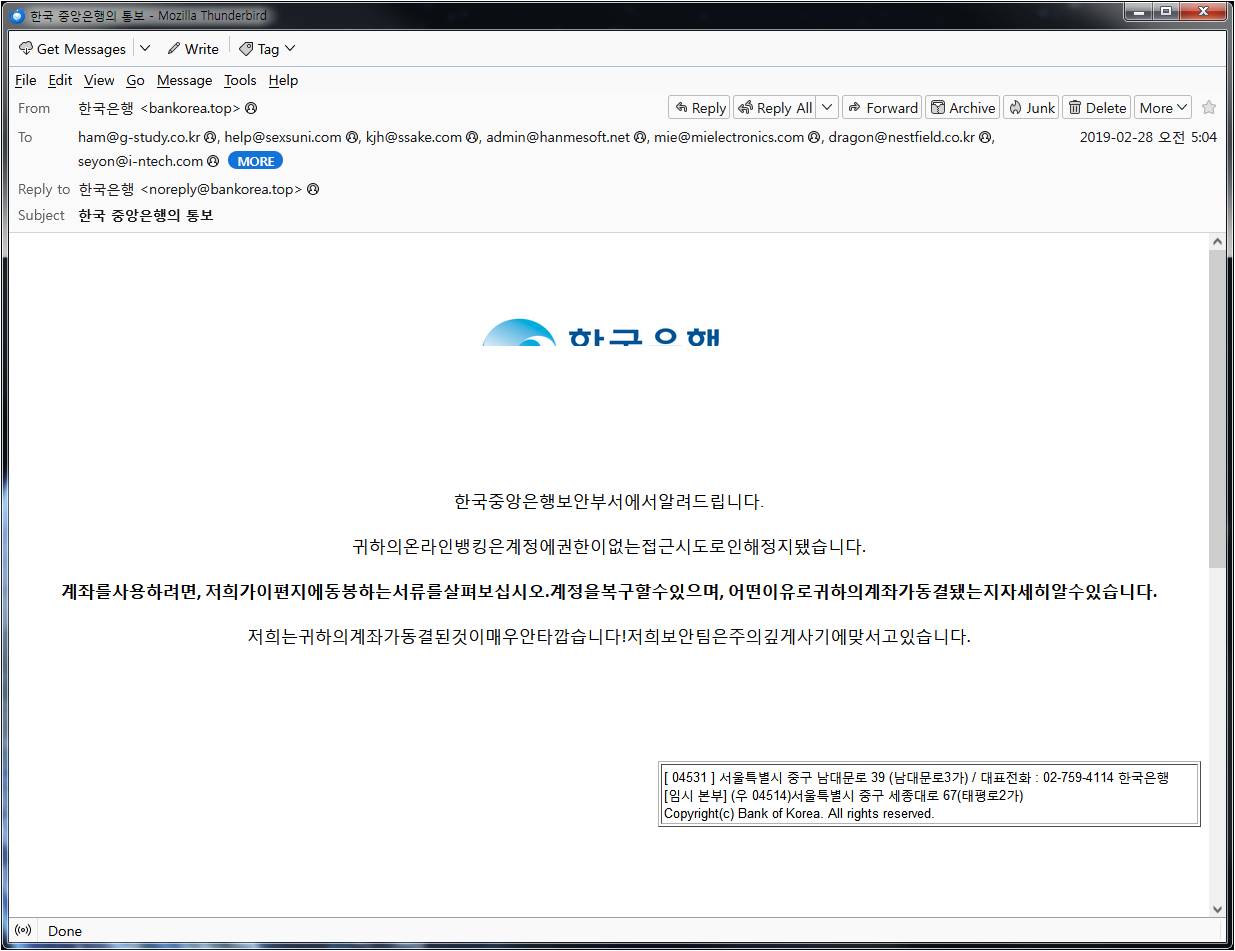
Task: Archive this message
Action: 963,108
